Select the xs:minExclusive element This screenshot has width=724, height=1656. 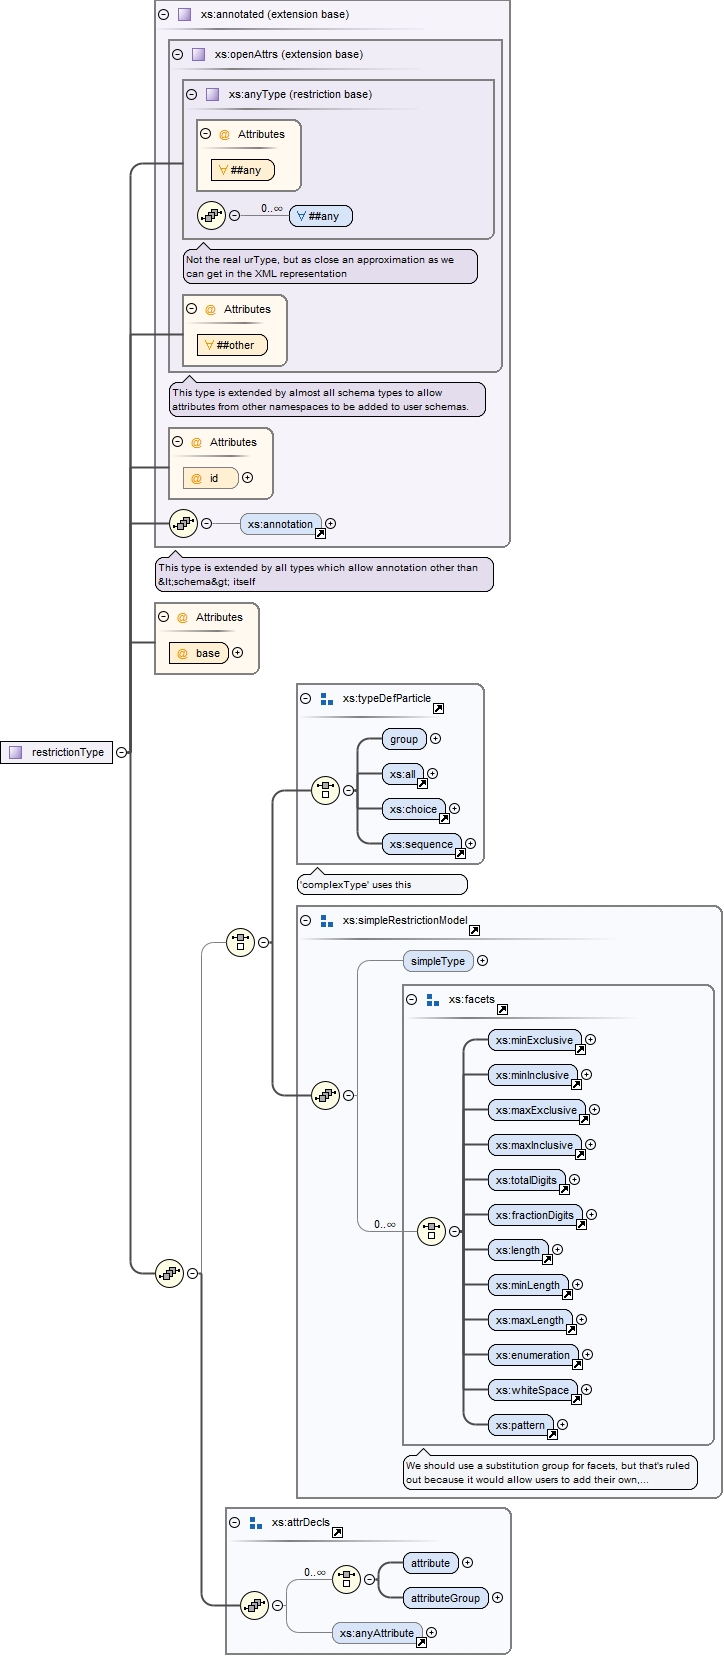pyautogui.click(x=534, y=1040)
